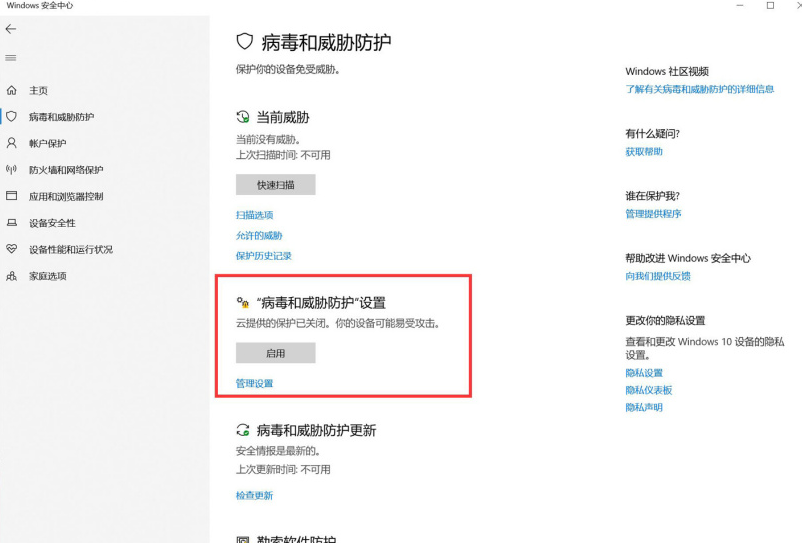This screenshot has width=802, height=543.
Task: Click the Windows 社区视频 heading
Action: click(x=667, y=72)
